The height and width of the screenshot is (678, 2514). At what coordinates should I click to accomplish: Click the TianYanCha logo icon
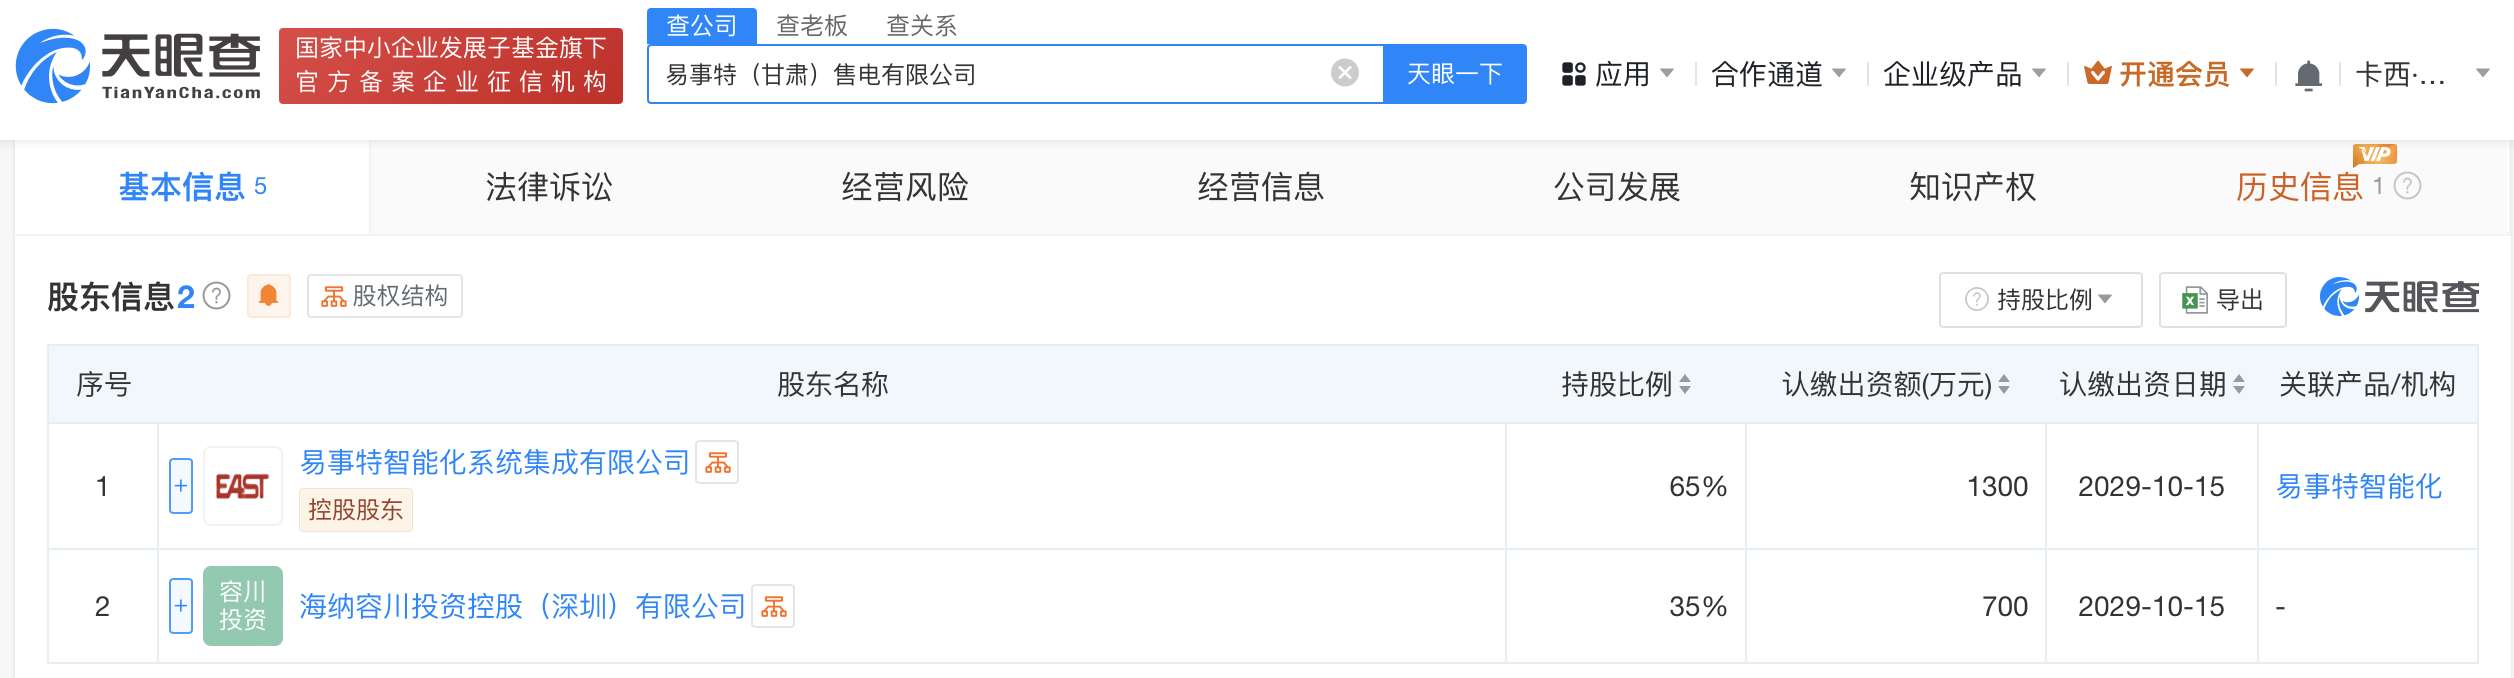click(52, 66)
